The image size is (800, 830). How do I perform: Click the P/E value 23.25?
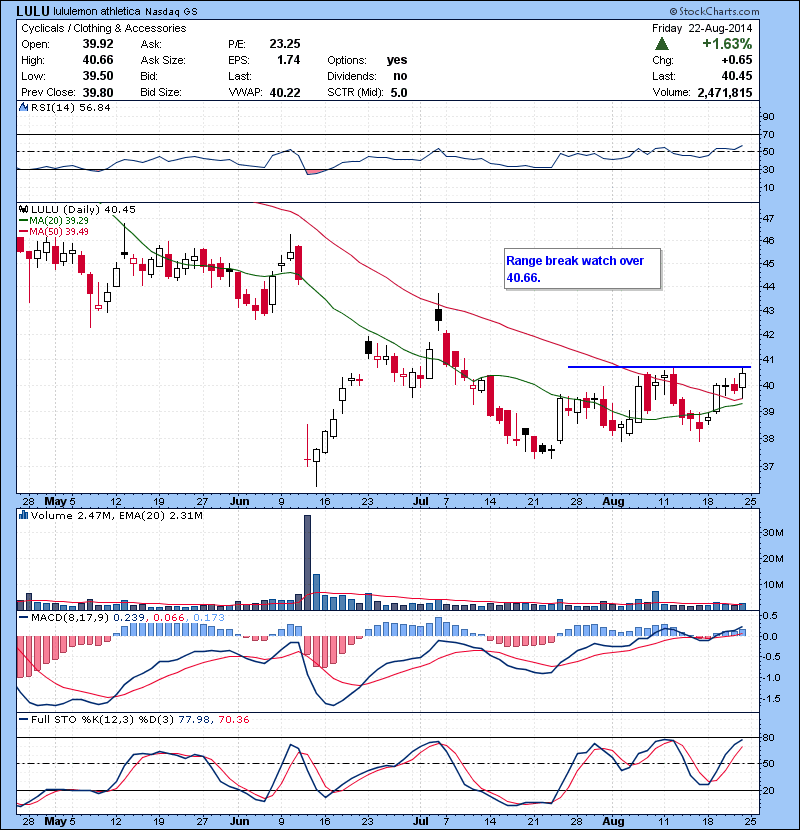pyautogui.click(x=285, y=44)
